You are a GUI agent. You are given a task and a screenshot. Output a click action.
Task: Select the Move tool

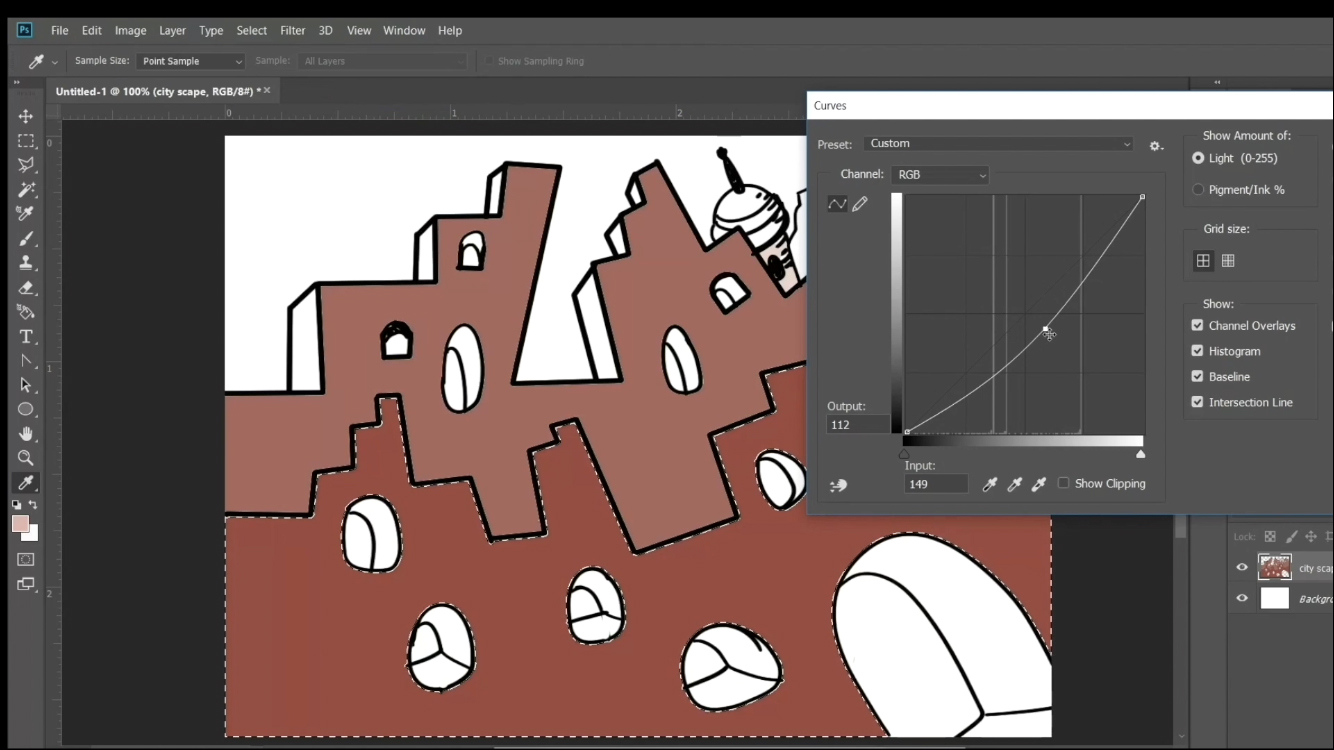pos(25,116)
